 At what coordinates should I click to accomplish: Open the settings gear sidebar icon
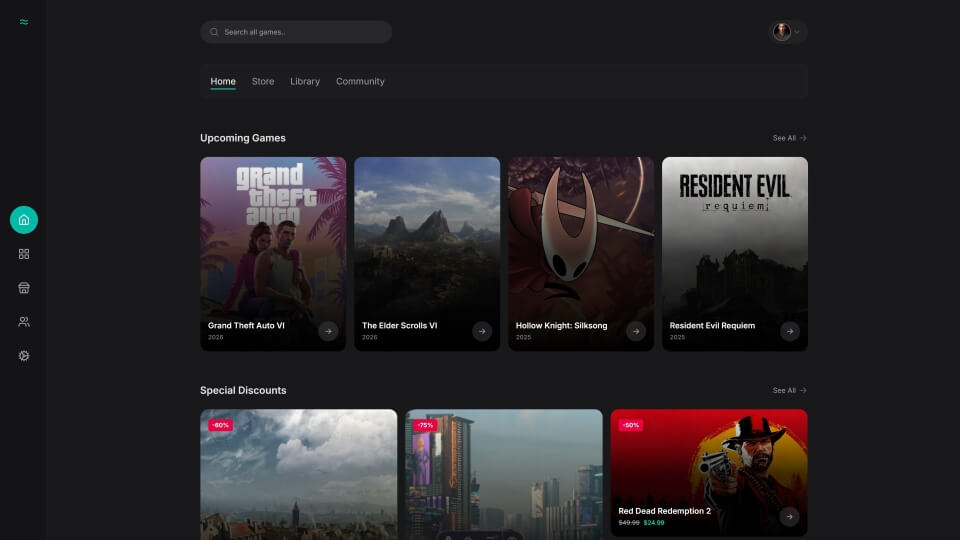point(24,356)
